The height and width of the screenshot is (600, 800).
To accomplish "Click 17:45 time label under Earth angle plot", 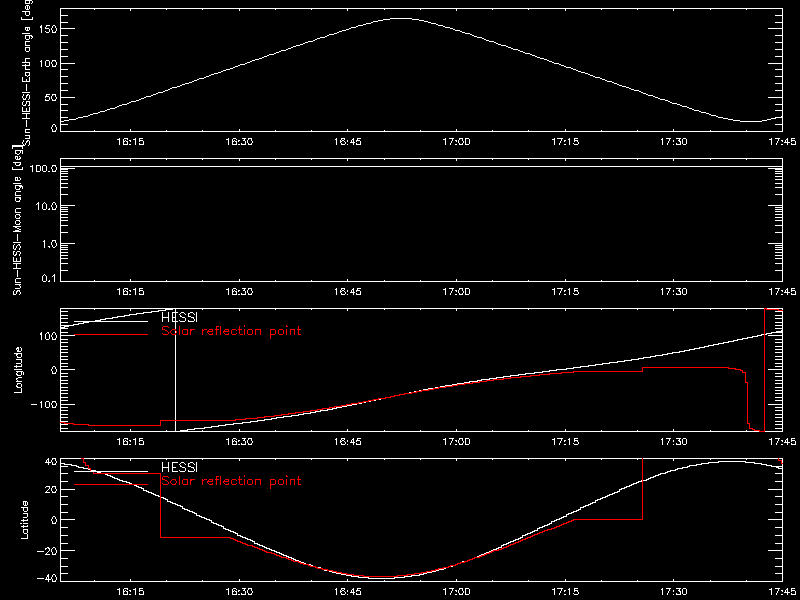I will tap(782, 142).
